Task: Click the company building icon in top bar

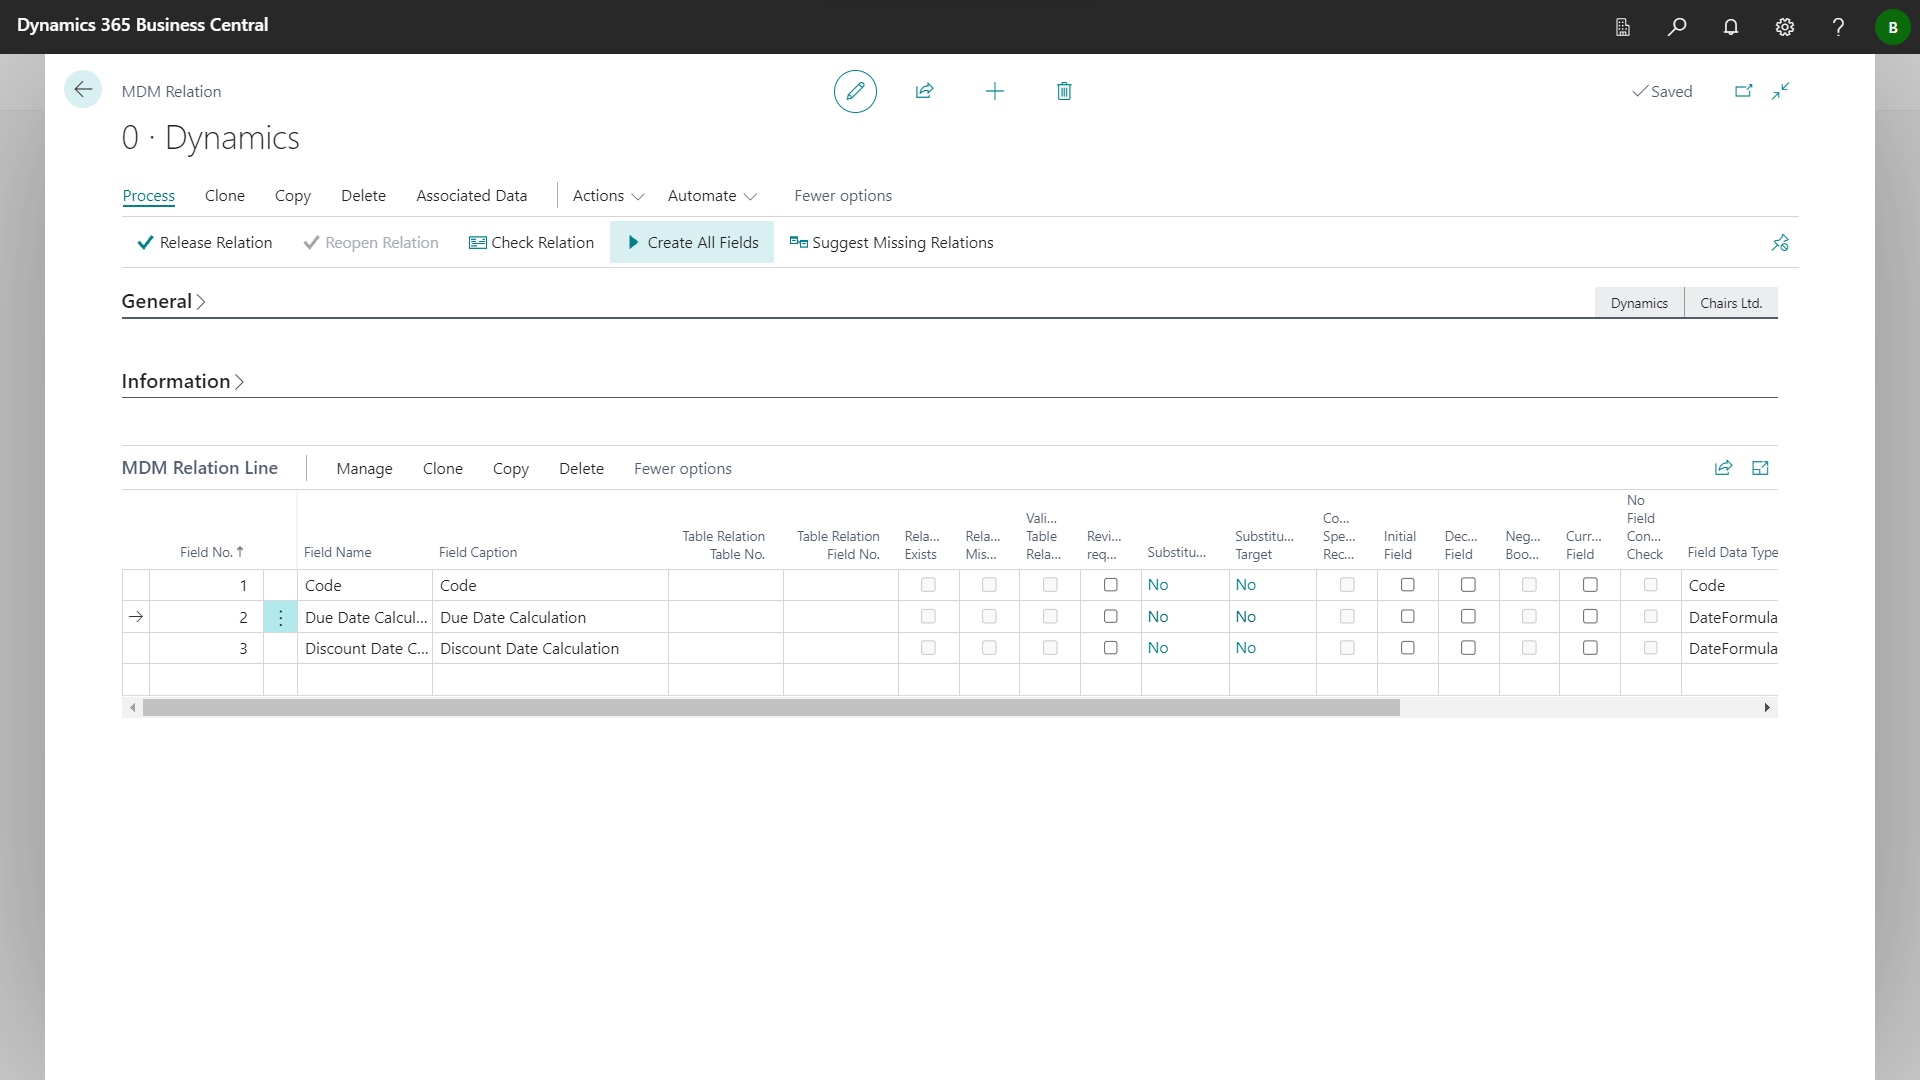Action: pos(1623,27)
